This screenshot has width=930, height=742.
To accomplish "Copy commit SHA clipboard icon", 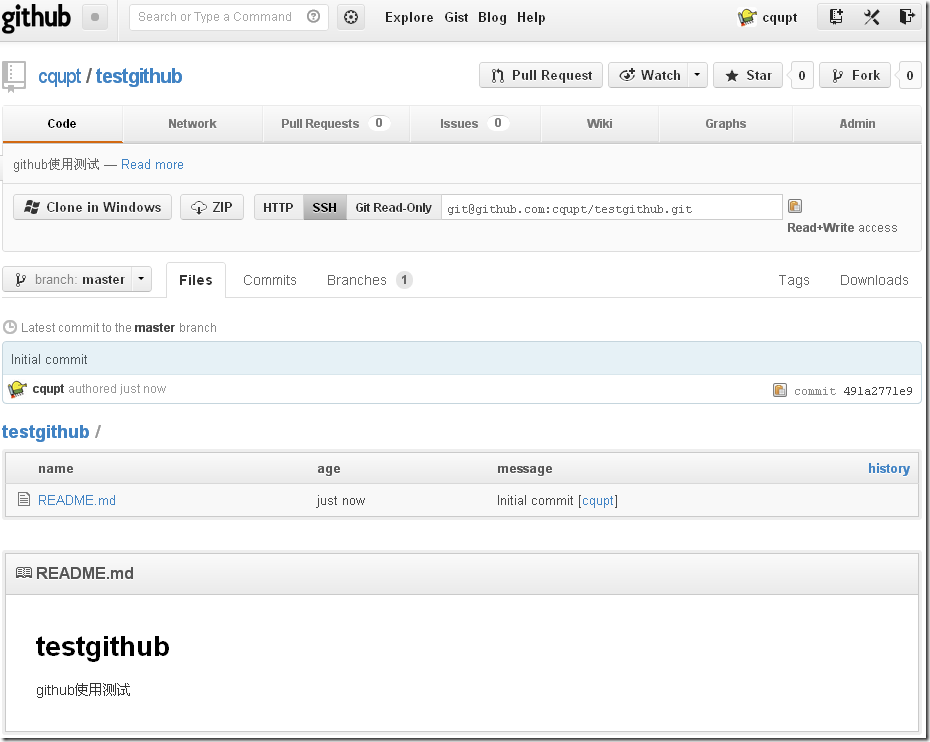I will tap(780, 390).
